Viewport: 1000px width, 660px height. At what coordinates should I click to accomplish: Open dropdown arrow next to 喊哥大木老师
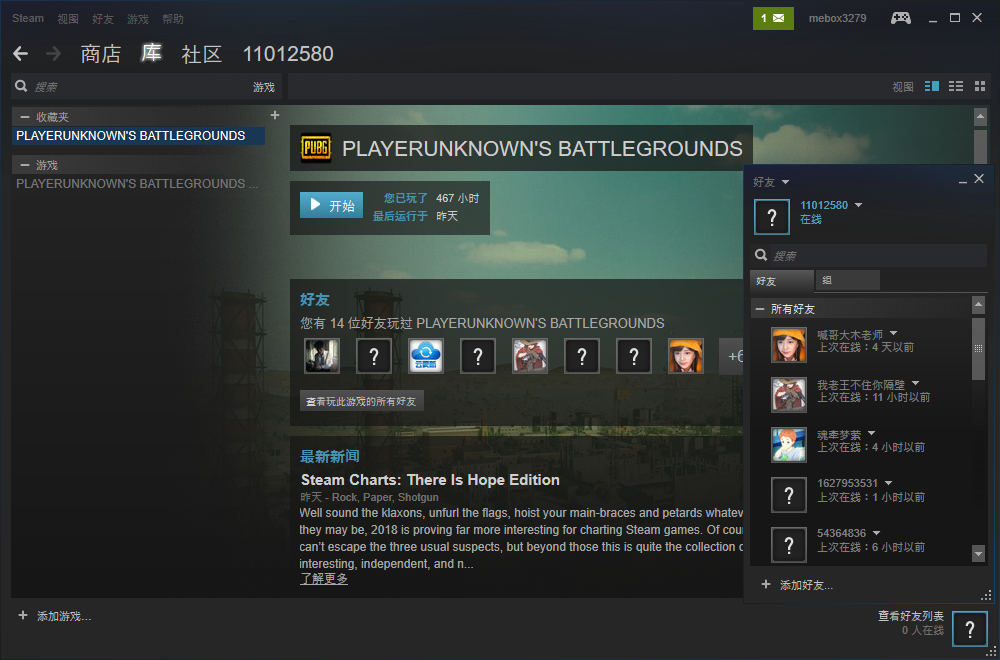tap(893, 333)
